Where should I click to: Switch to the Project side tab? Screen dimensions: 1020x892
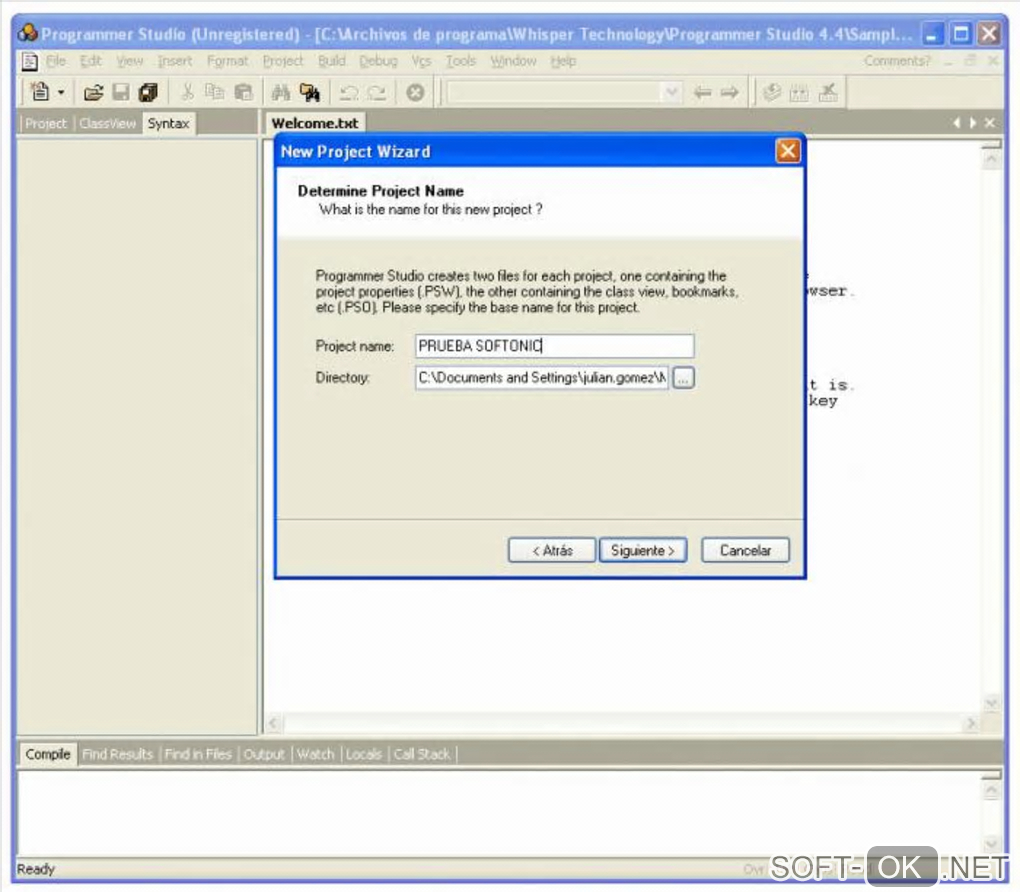(46, 124)
